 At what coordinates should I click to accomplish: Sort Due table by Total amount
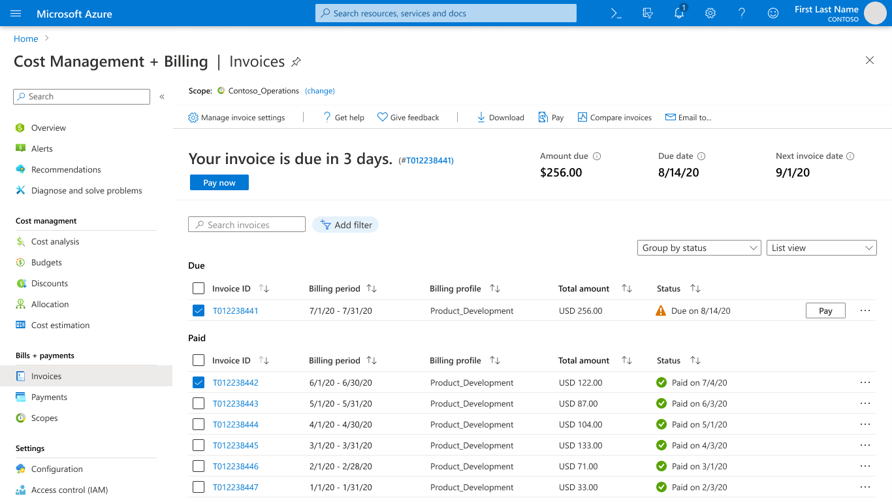click(626, 289)
